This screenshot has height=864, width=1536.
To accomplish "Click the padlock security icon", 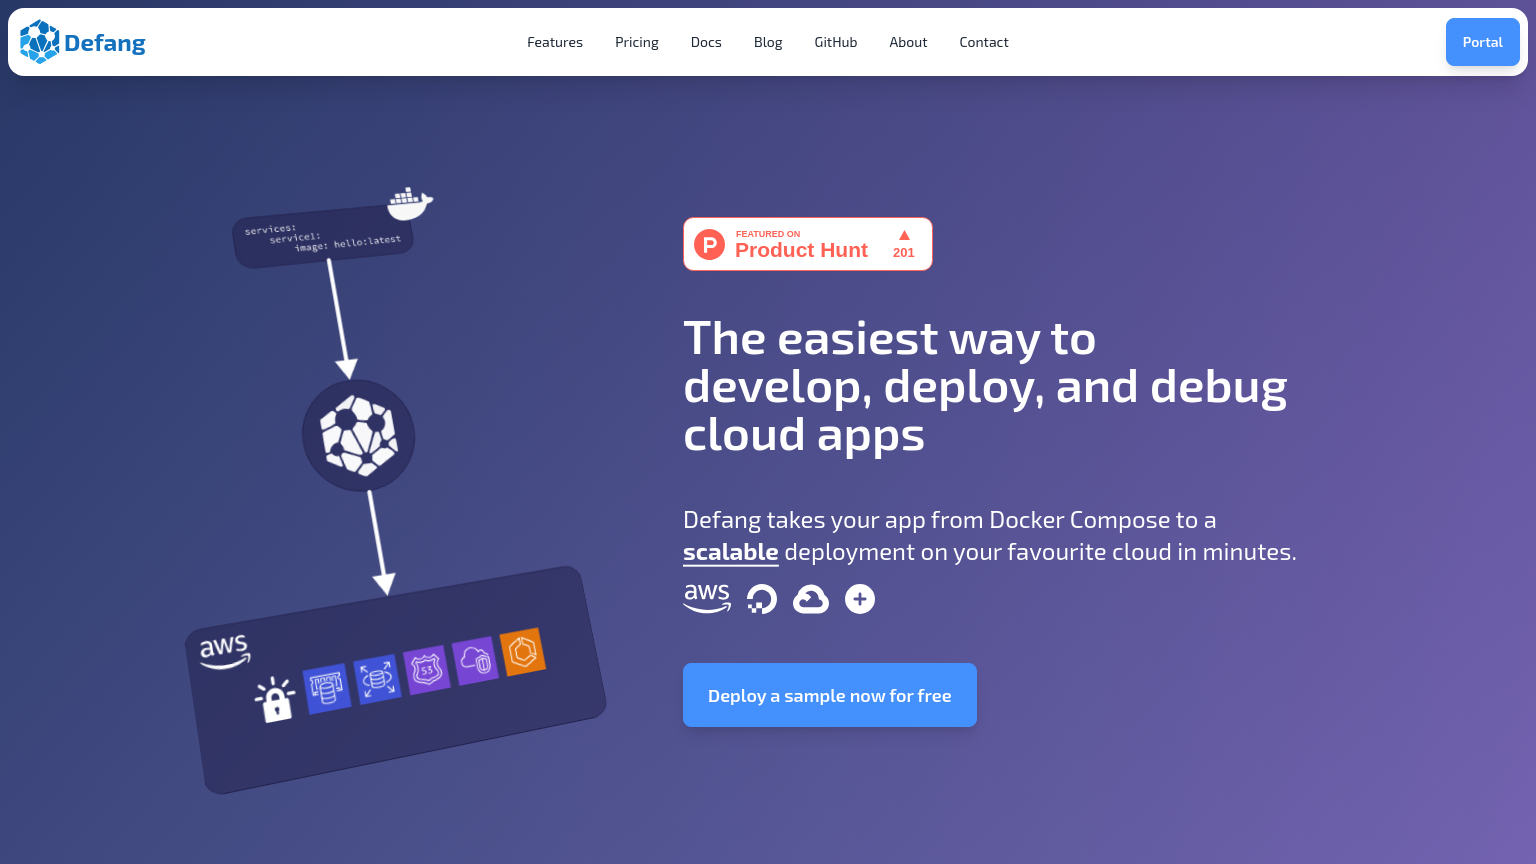I will [x=275, y=699].
